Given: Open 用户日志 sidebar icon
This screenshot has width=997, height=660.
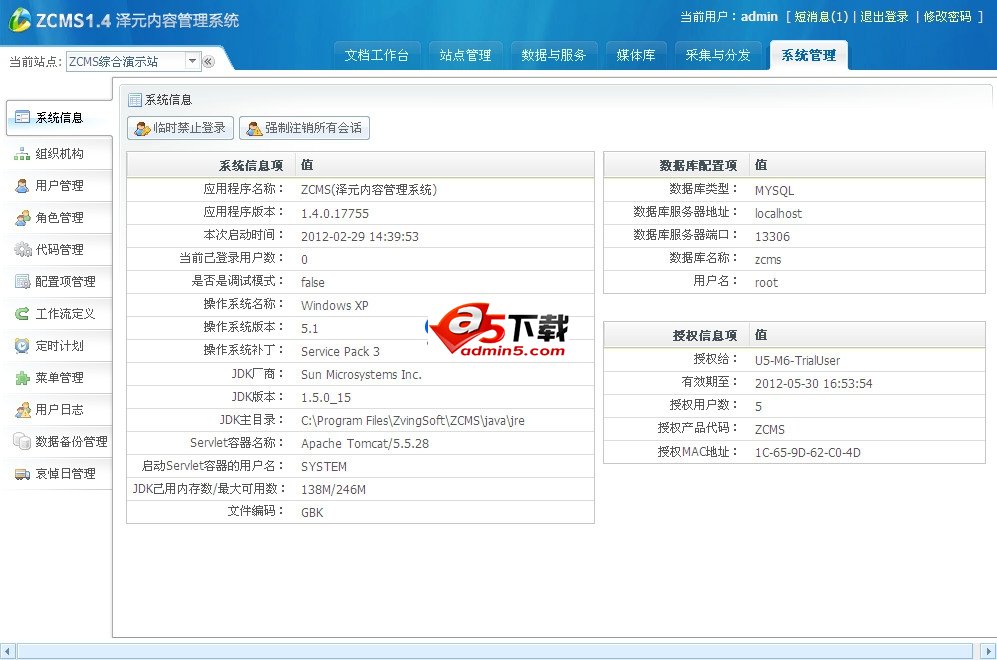Looking at the screenshot, I should pyautogui.click(x=22, y=409).
